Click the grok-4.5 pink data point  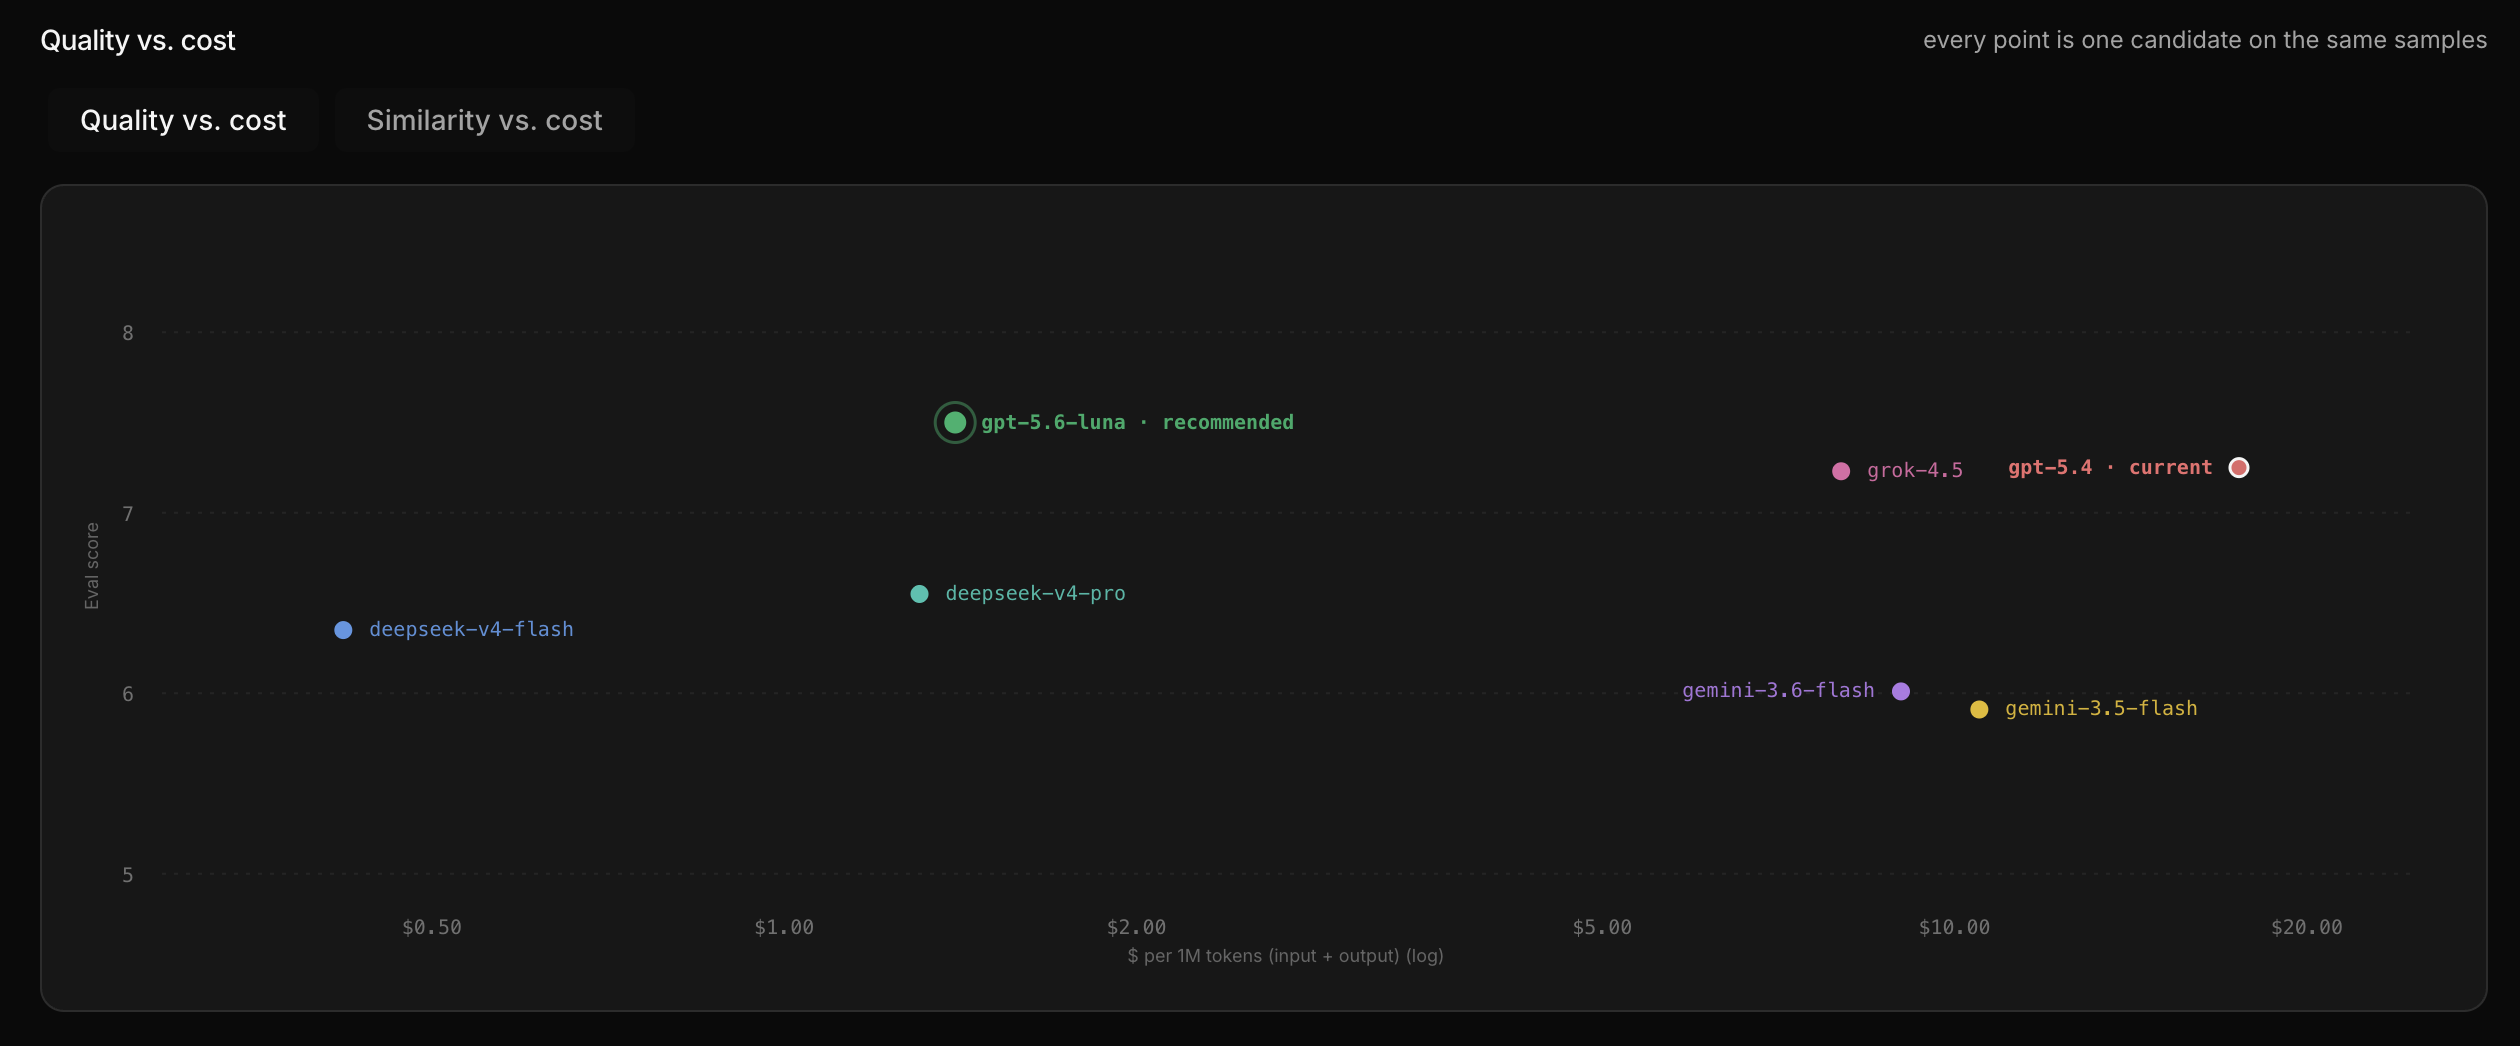tap(1841, 471)
